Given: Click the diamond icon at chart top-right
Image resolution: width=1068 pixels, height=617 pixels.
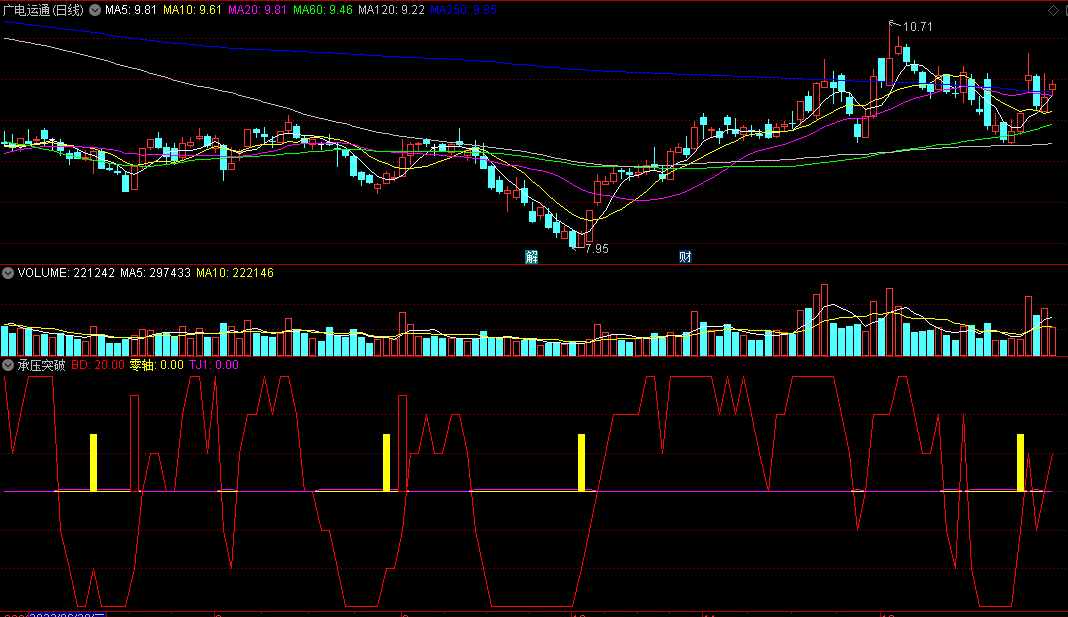Looking at the screenshot, I should point(1053,10).
